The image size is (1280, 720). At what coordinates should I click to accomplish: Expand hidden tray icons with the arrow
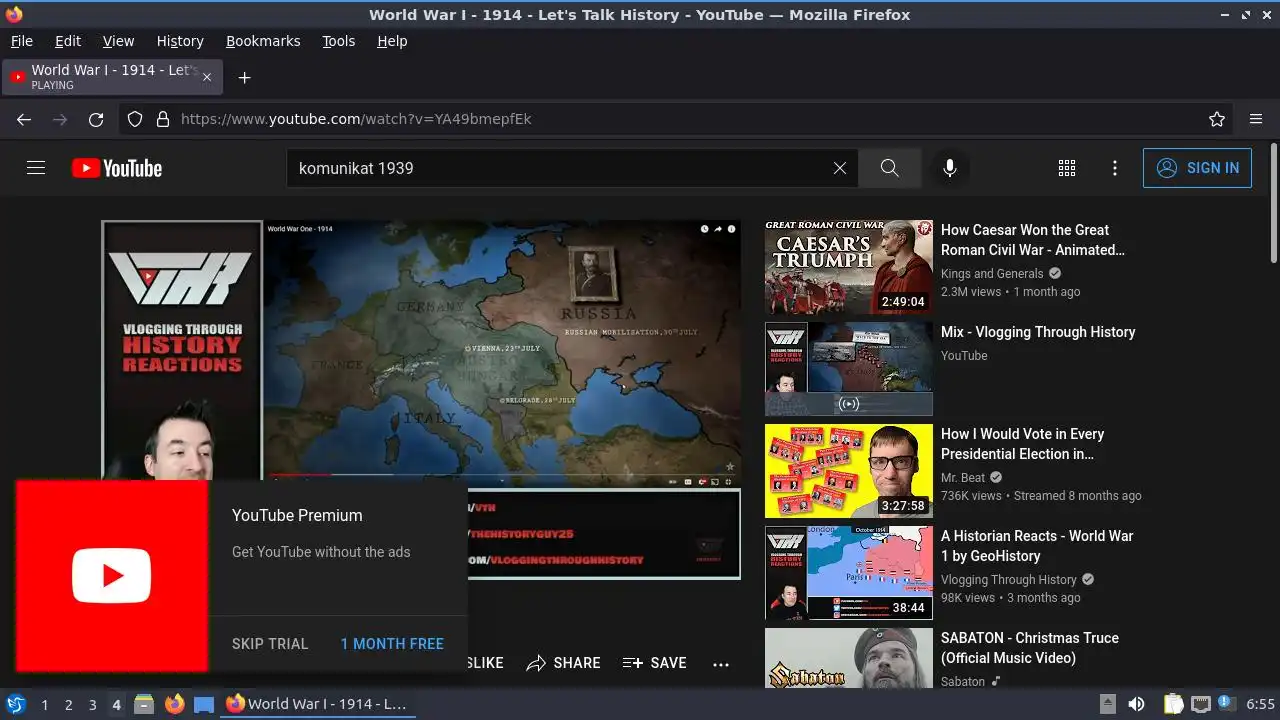1107,704
